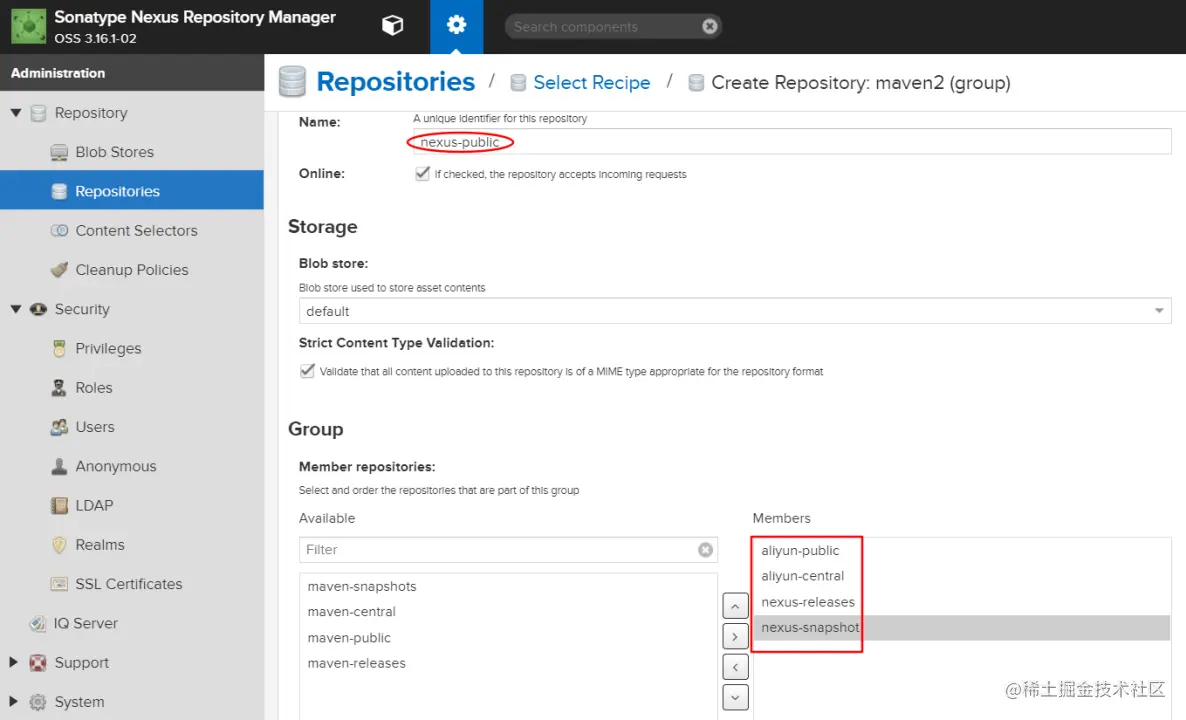Click the Repositories database icon in breadcrumb
The image size is (1186, 720).
(x=292, y=82)
